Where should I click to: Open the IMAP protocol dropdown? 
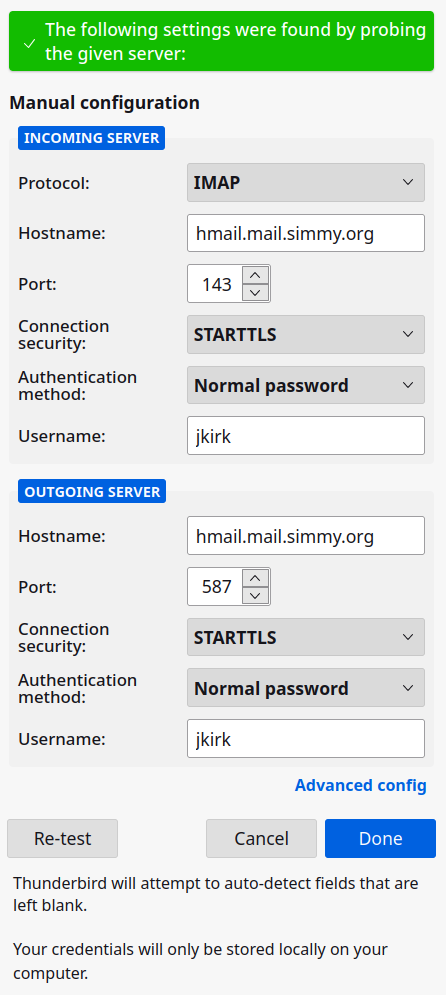click(306, 183)
